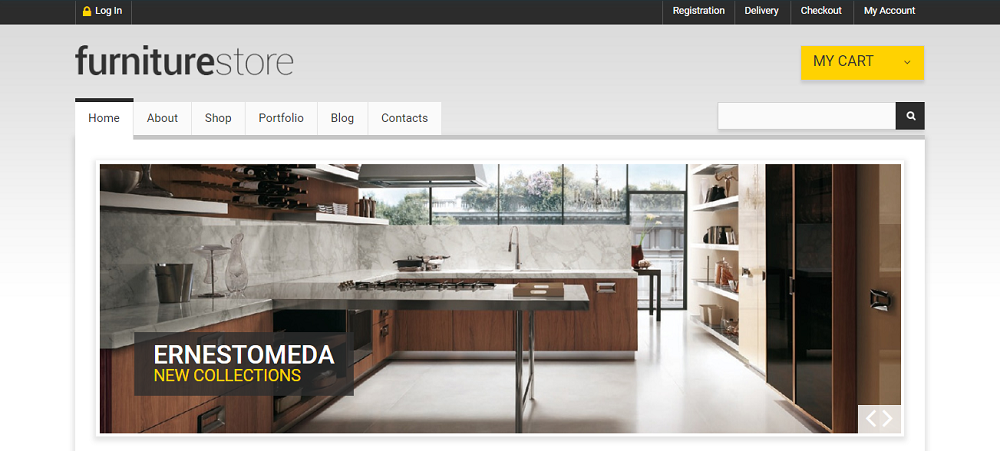The image size is (1000, 451).
Task: Focus the search input field
Action: coord(807,116)
